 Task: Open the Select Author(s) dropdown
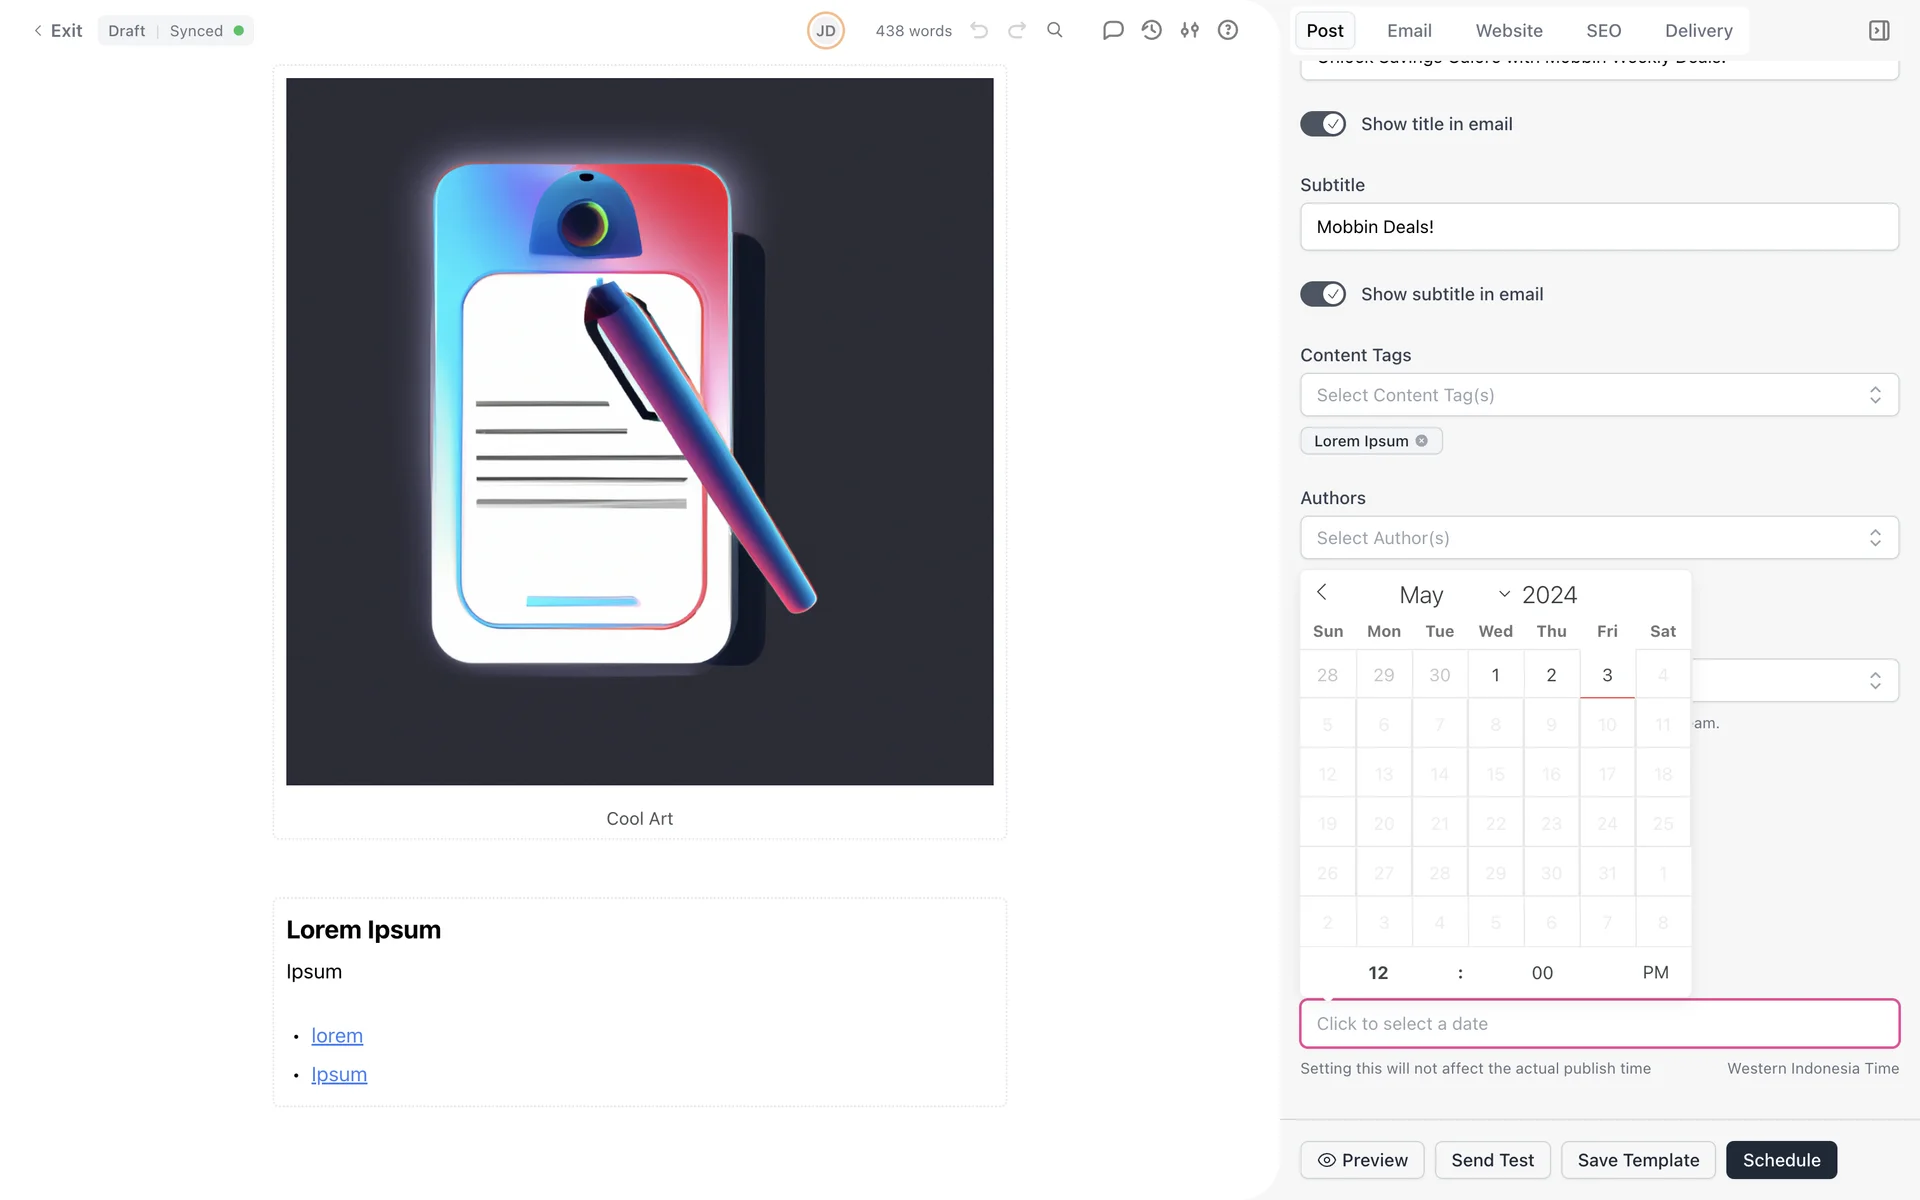point(1599,538)
